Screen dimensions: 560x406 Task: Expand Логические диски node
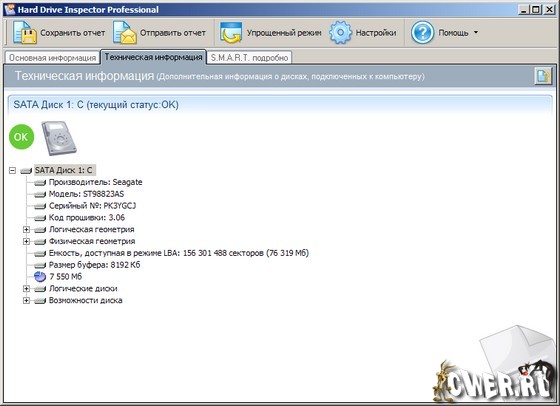26,289
